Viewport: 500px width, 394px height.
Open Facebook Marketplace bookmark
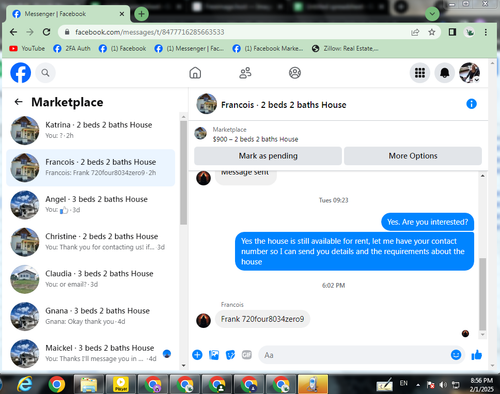tap(268, 49)
